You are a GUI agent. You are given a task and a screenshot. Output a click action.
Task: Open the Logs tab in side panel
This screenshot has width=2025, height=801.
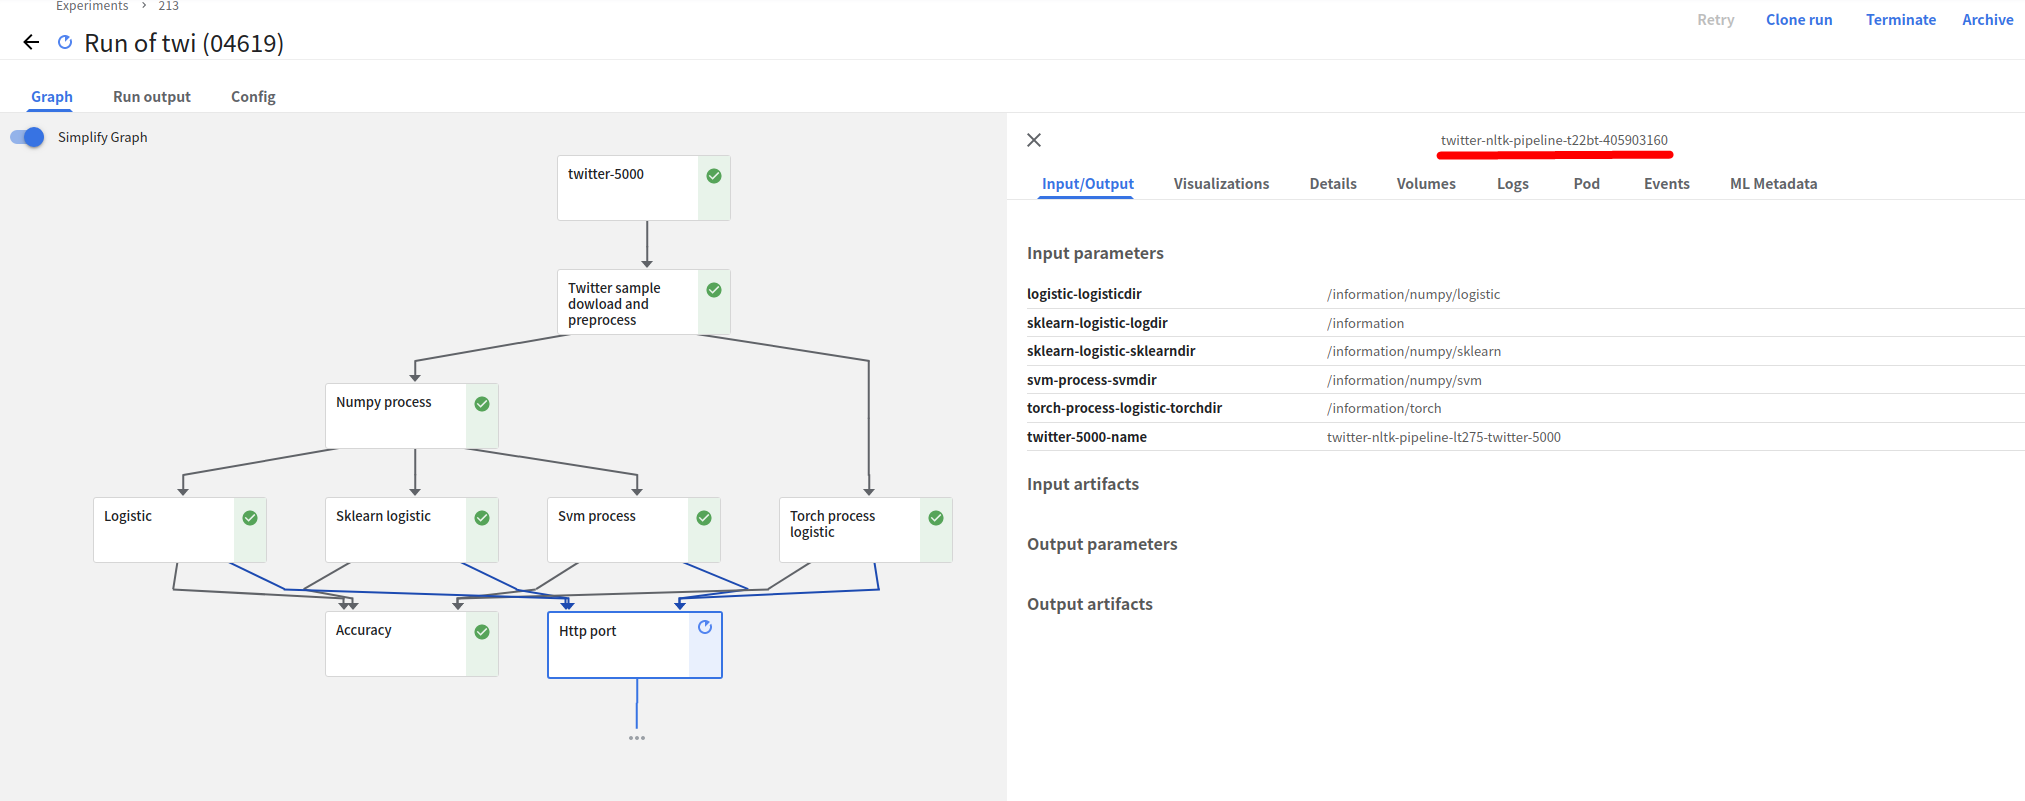(x=1512, y=184)
